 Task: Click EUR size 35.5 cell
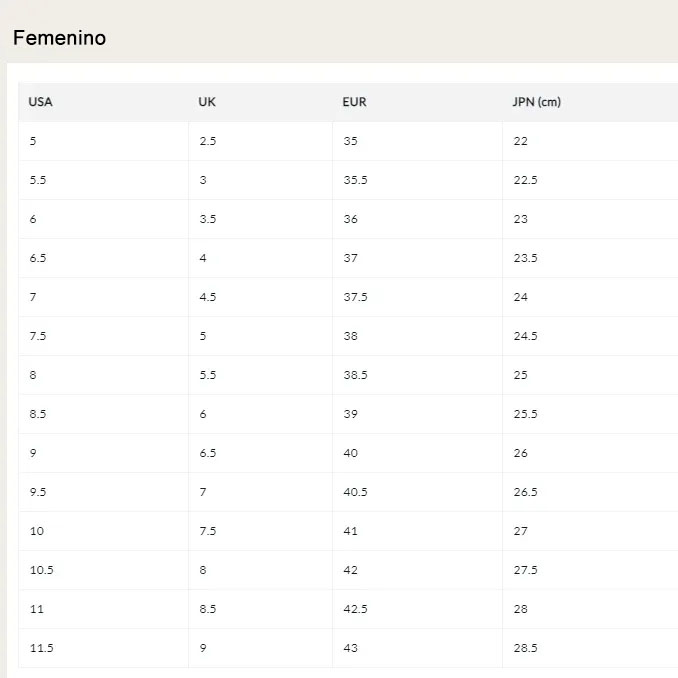(417, 180)
